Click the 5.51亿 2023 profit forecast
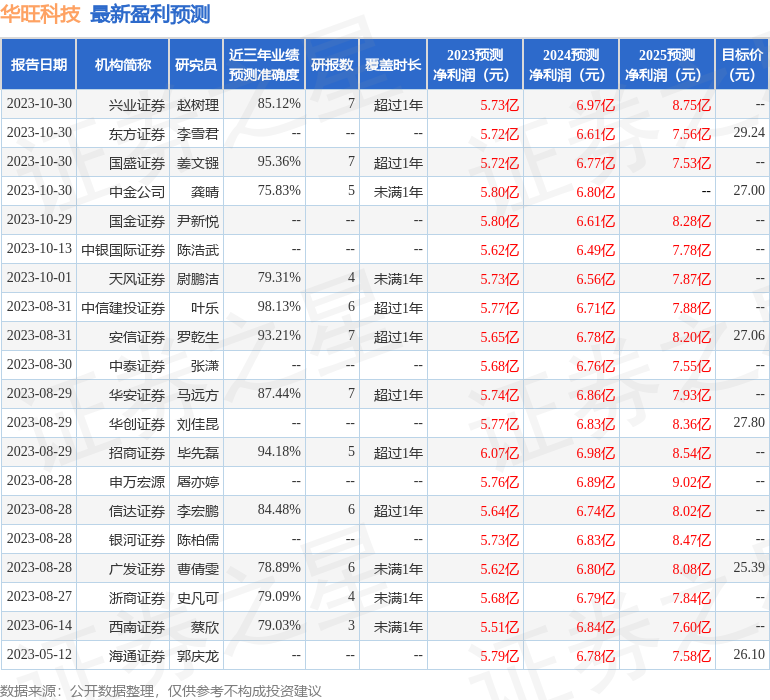This screenshot has height=700, width=770. [499, 627]
